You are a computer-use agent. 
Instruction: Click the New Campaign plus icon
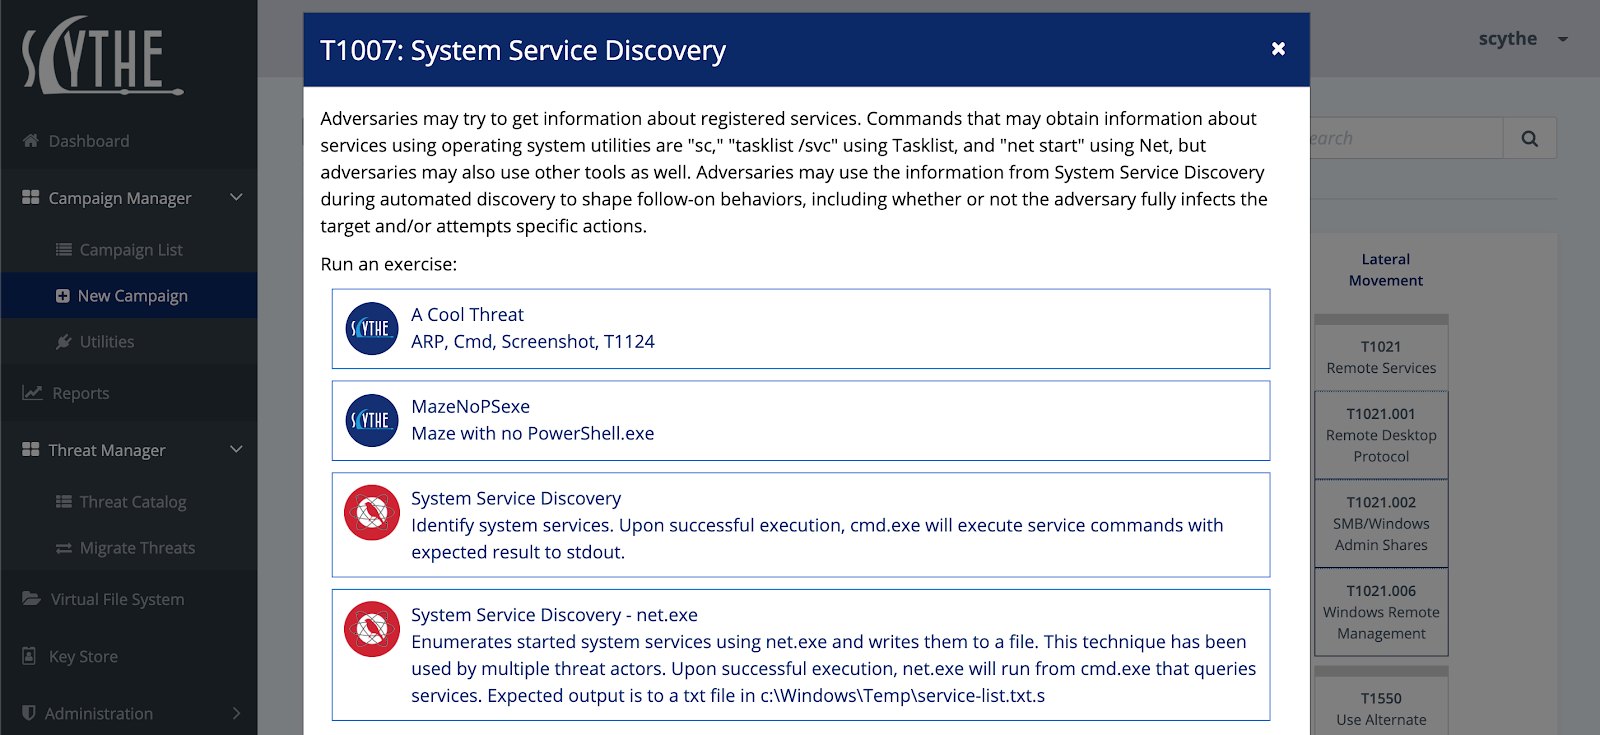tap(63, 296)
